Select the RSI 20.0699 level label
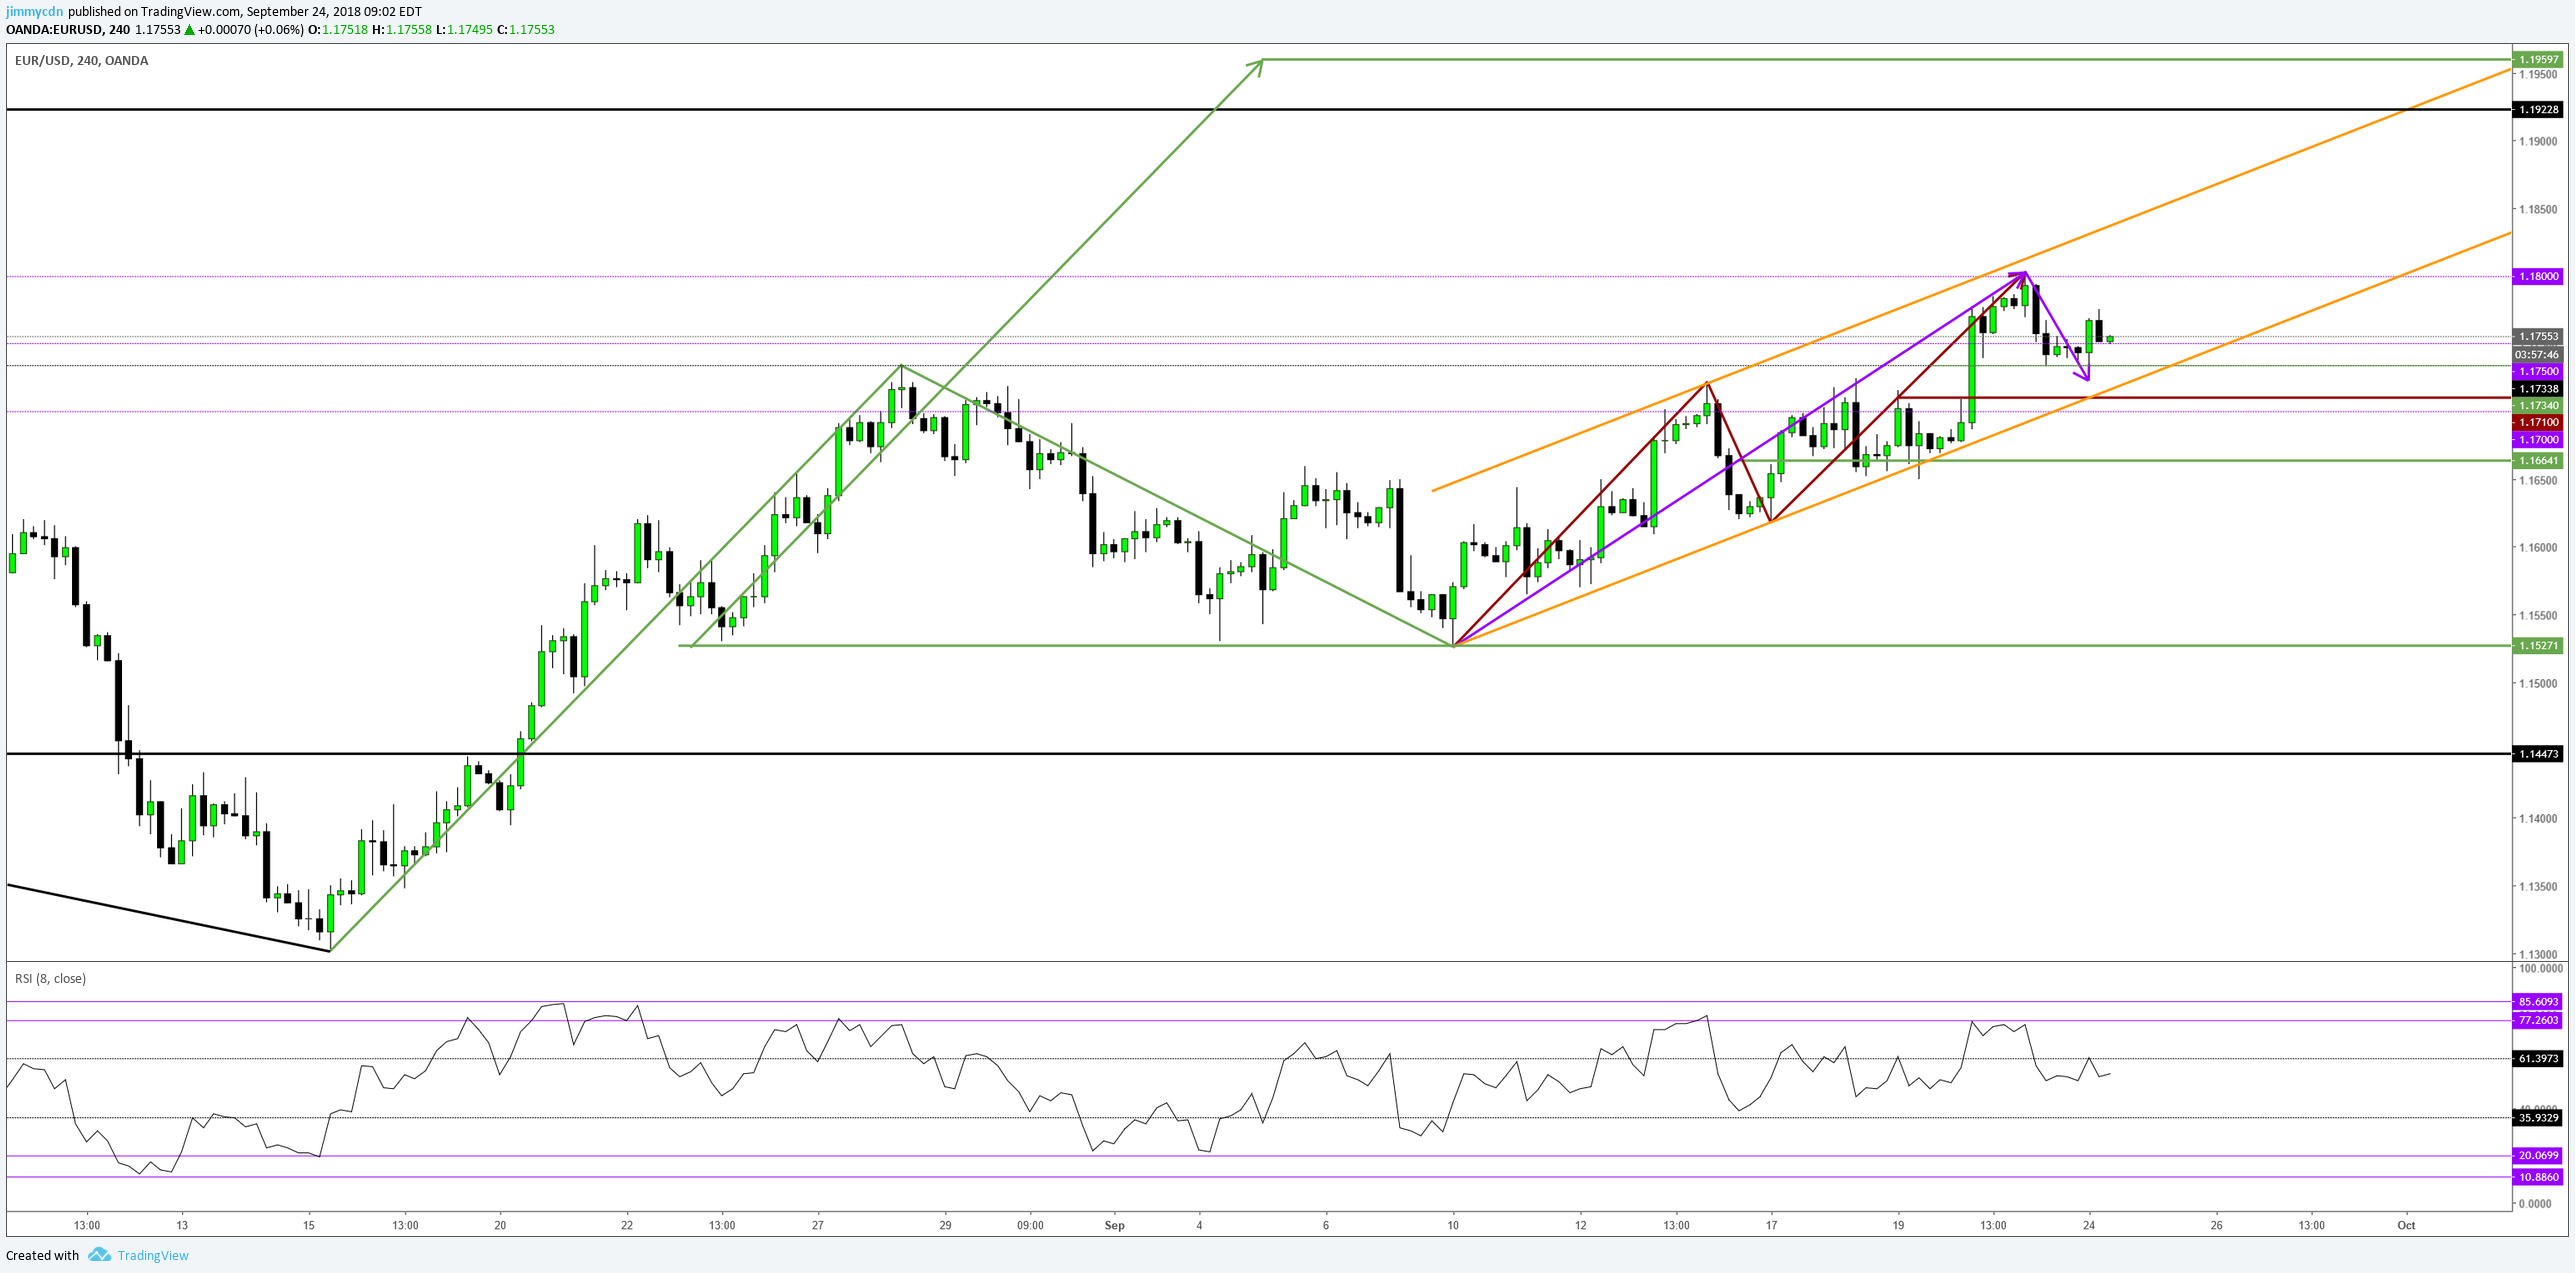The image size is (2575, 1273). [2538, 1155]
